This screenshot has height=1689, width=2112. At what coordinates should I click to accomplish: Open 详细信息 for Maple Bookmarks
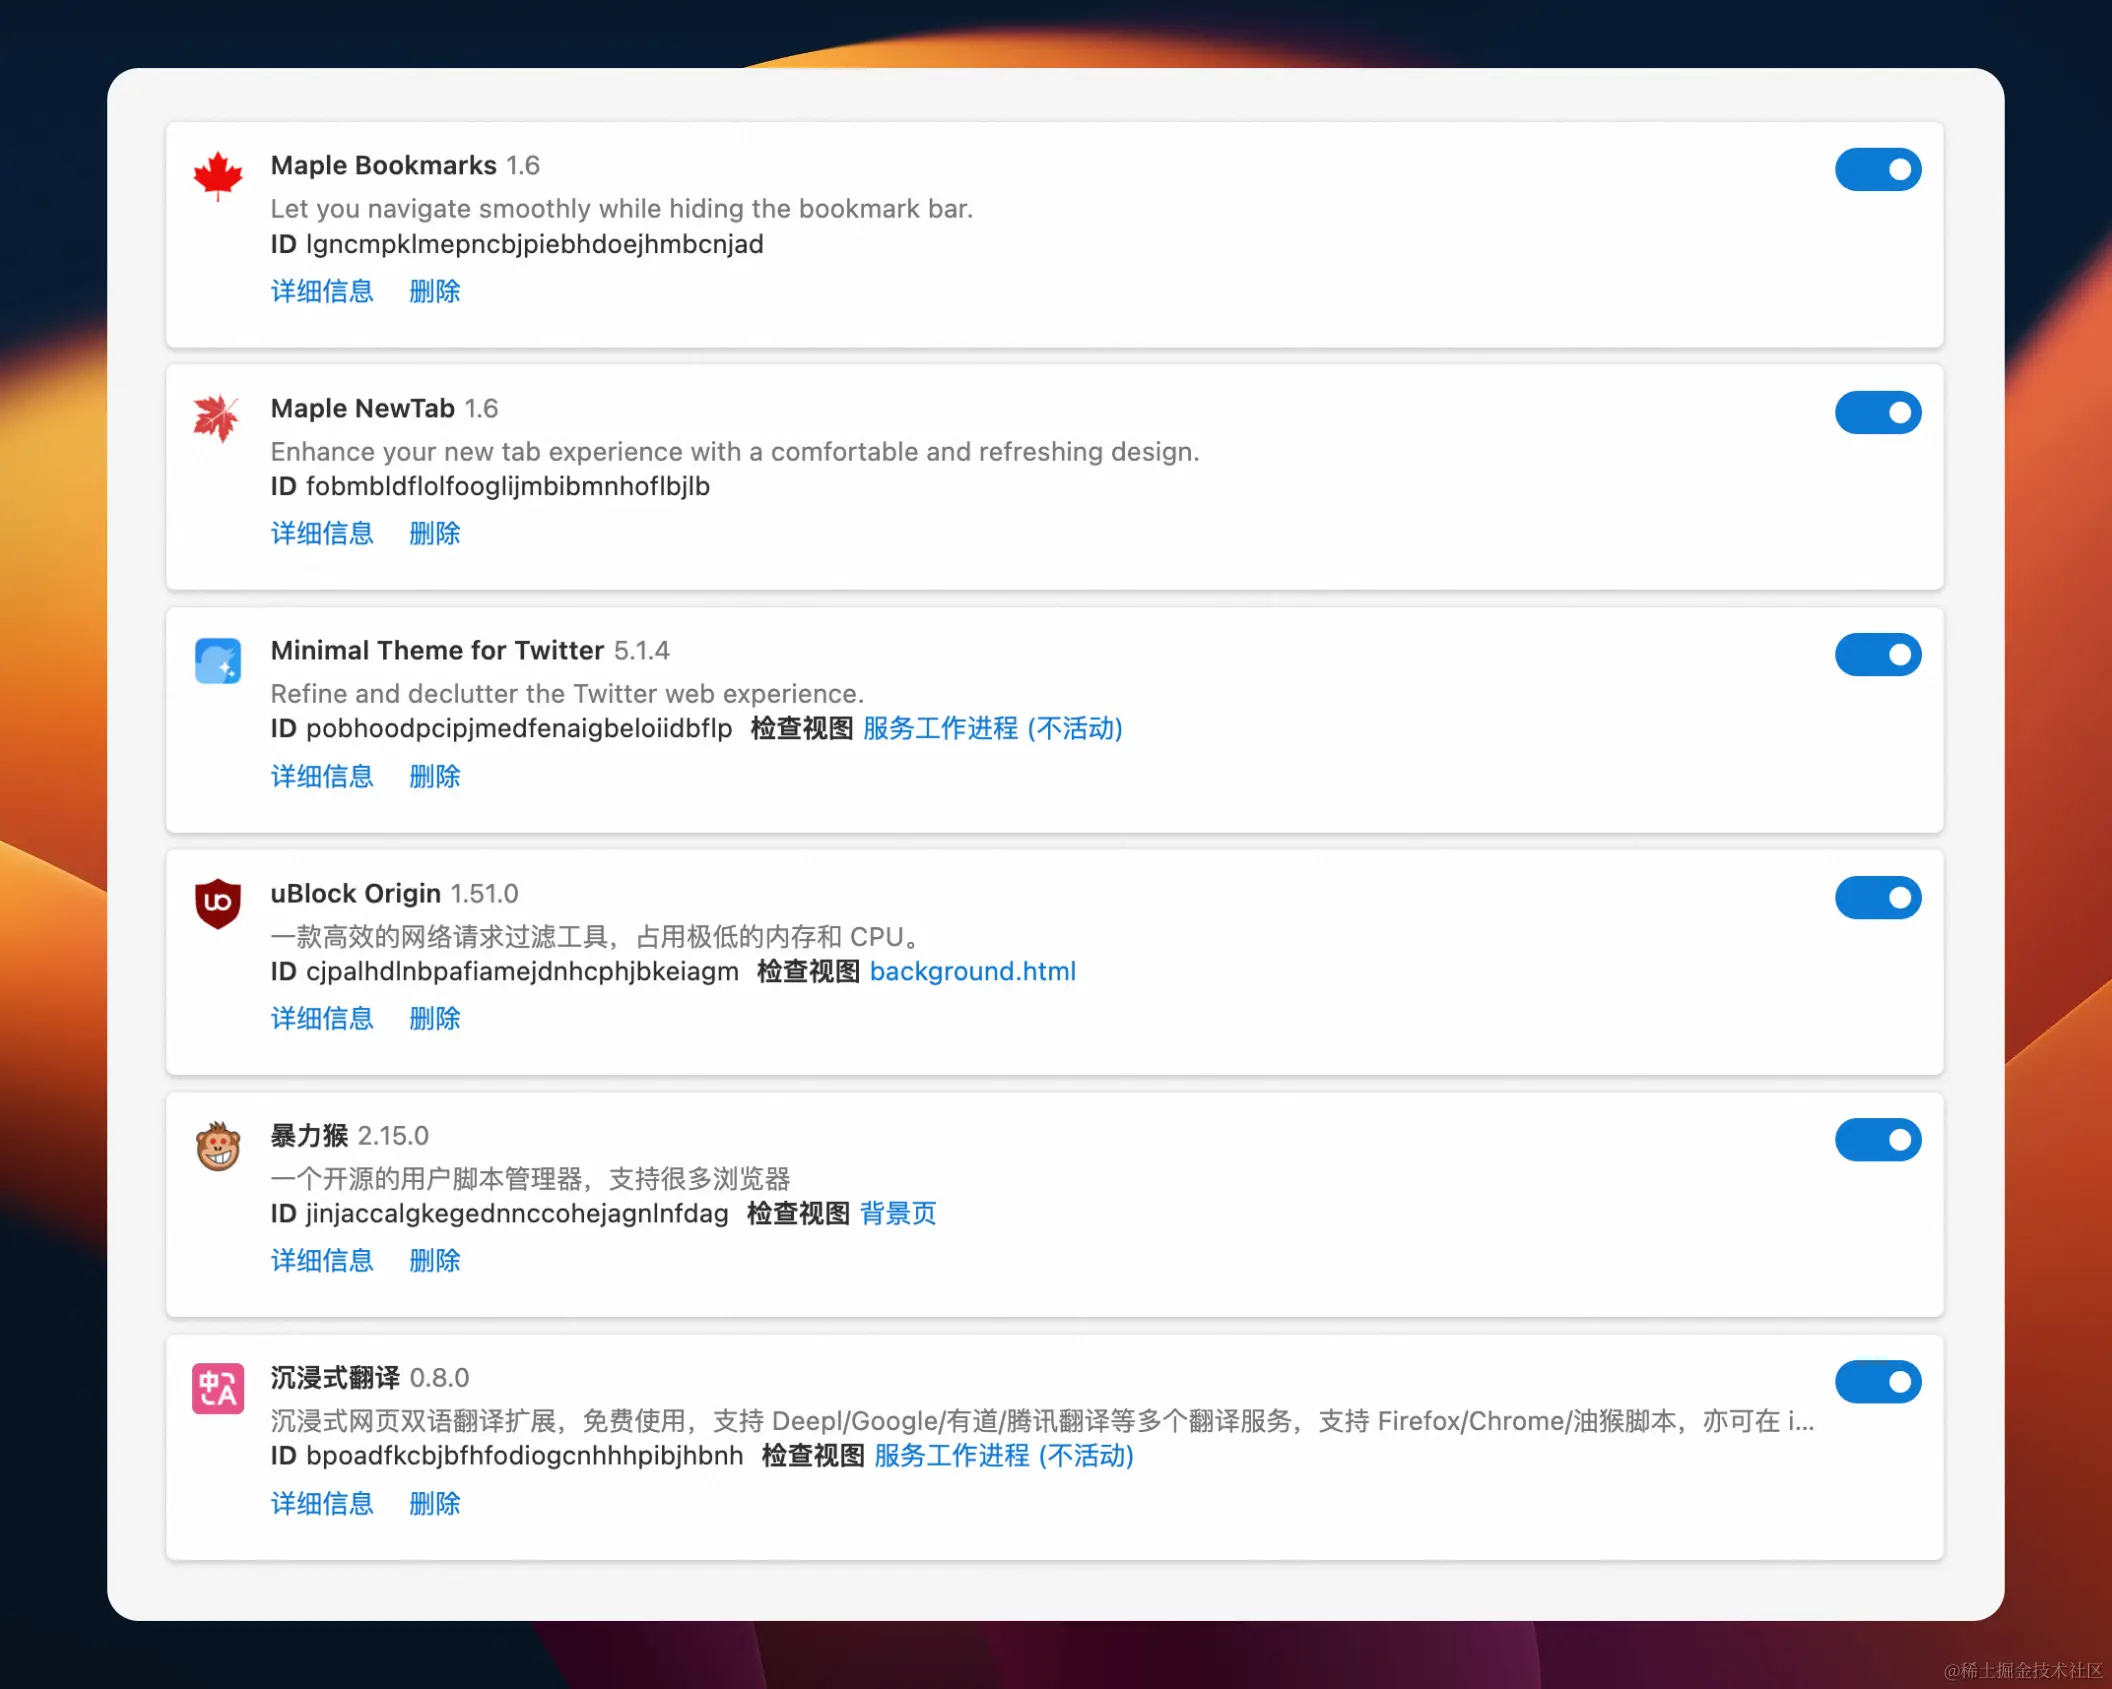tap(322, 291)
